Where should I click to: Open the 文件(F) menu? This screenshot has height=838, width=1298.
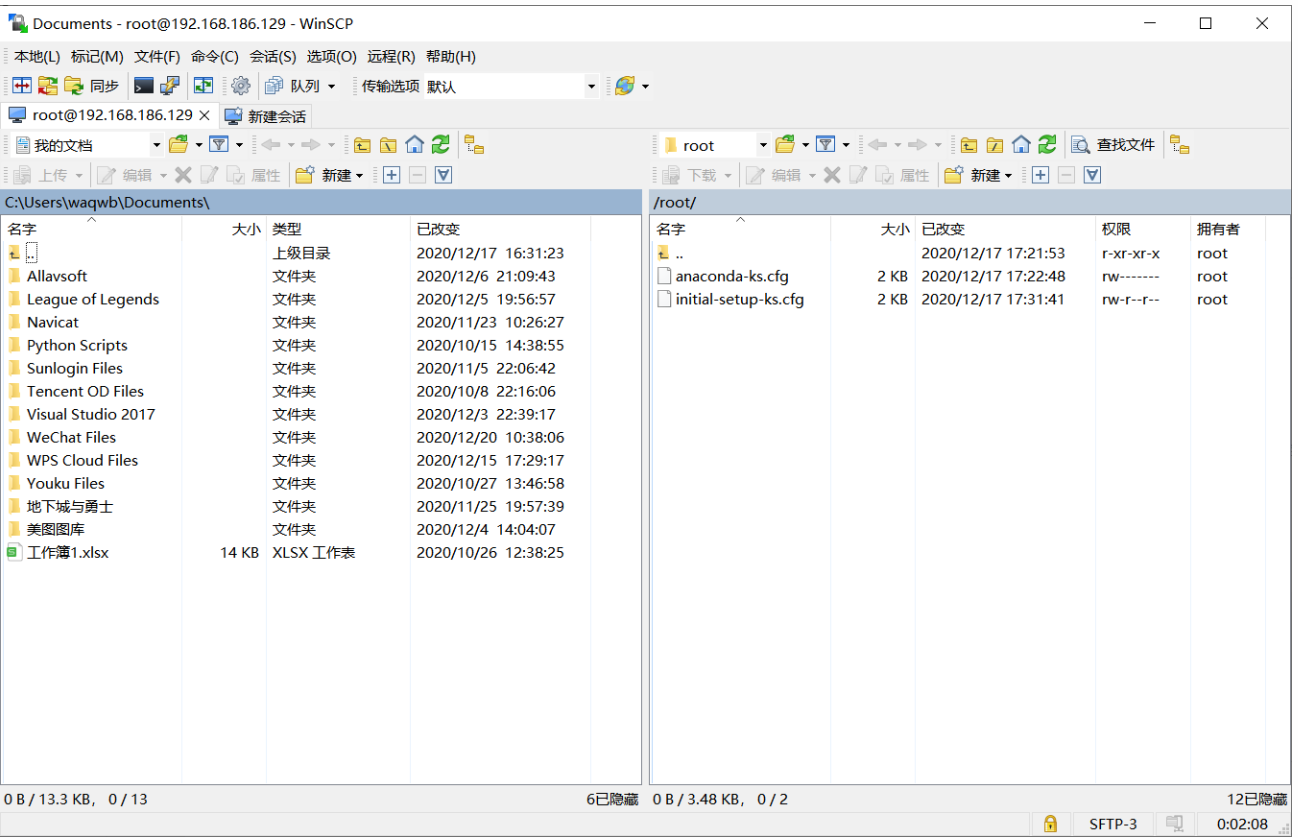click(157, 57)
